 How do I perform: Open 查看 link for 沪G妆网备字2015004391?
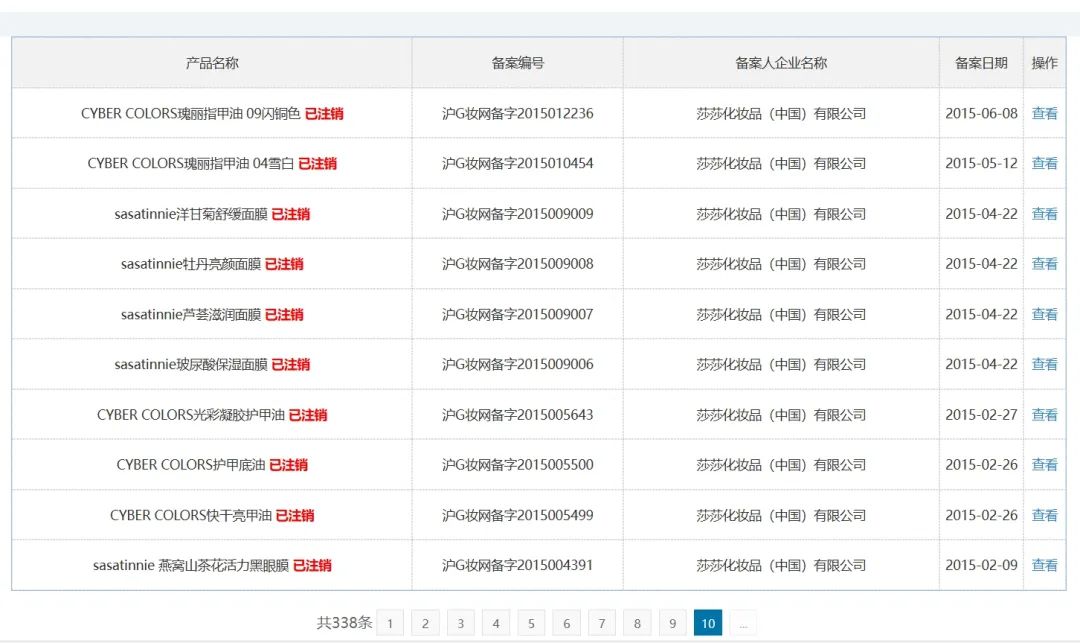pyautogui.click(x=1044, y=565)
